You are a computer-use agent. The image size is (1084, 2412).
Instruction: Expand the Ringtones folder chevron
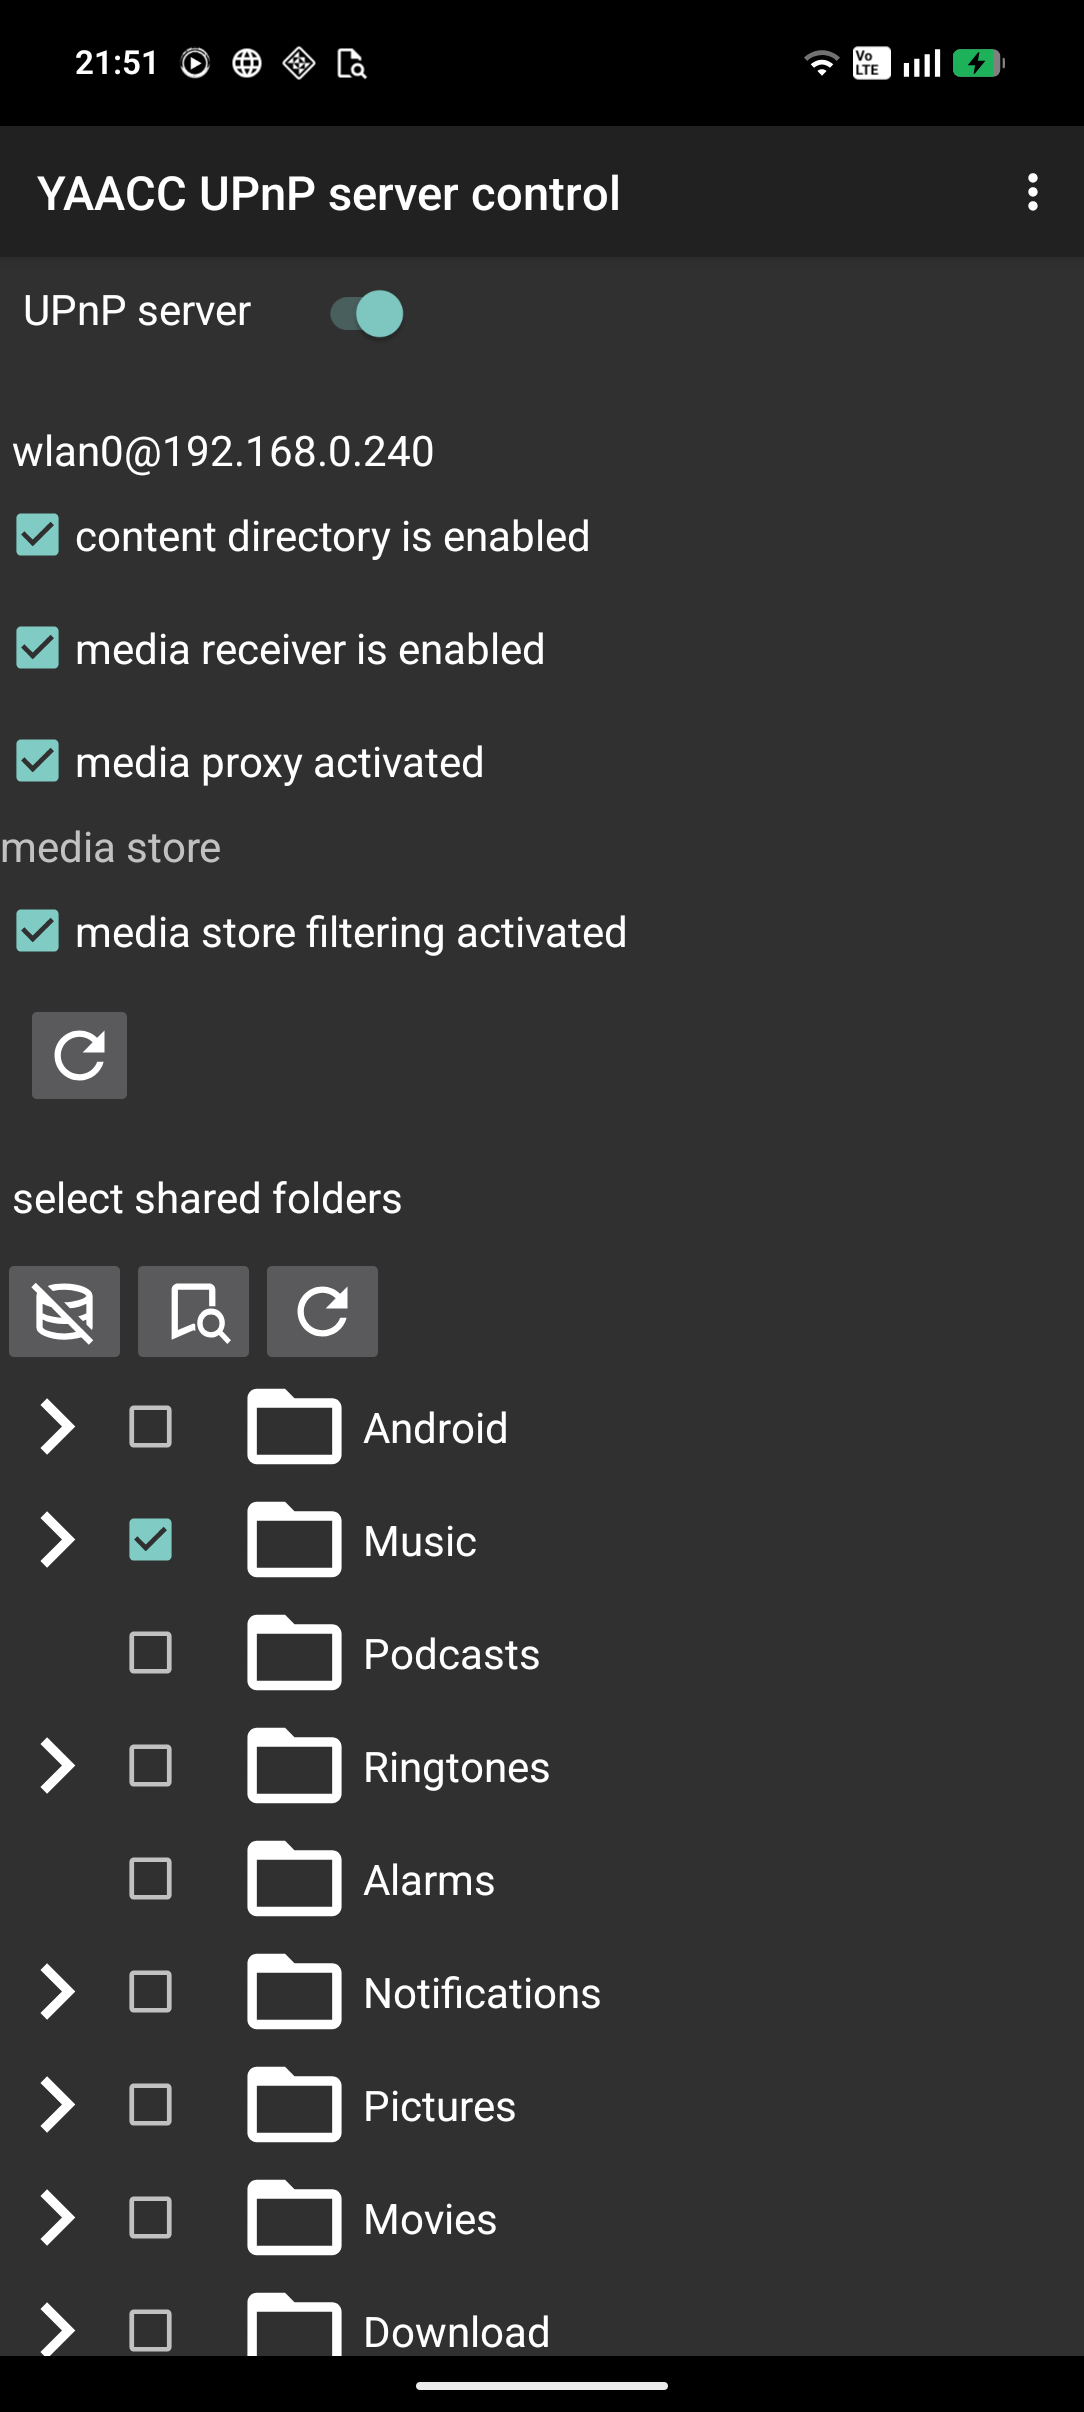click(57, 1766)
